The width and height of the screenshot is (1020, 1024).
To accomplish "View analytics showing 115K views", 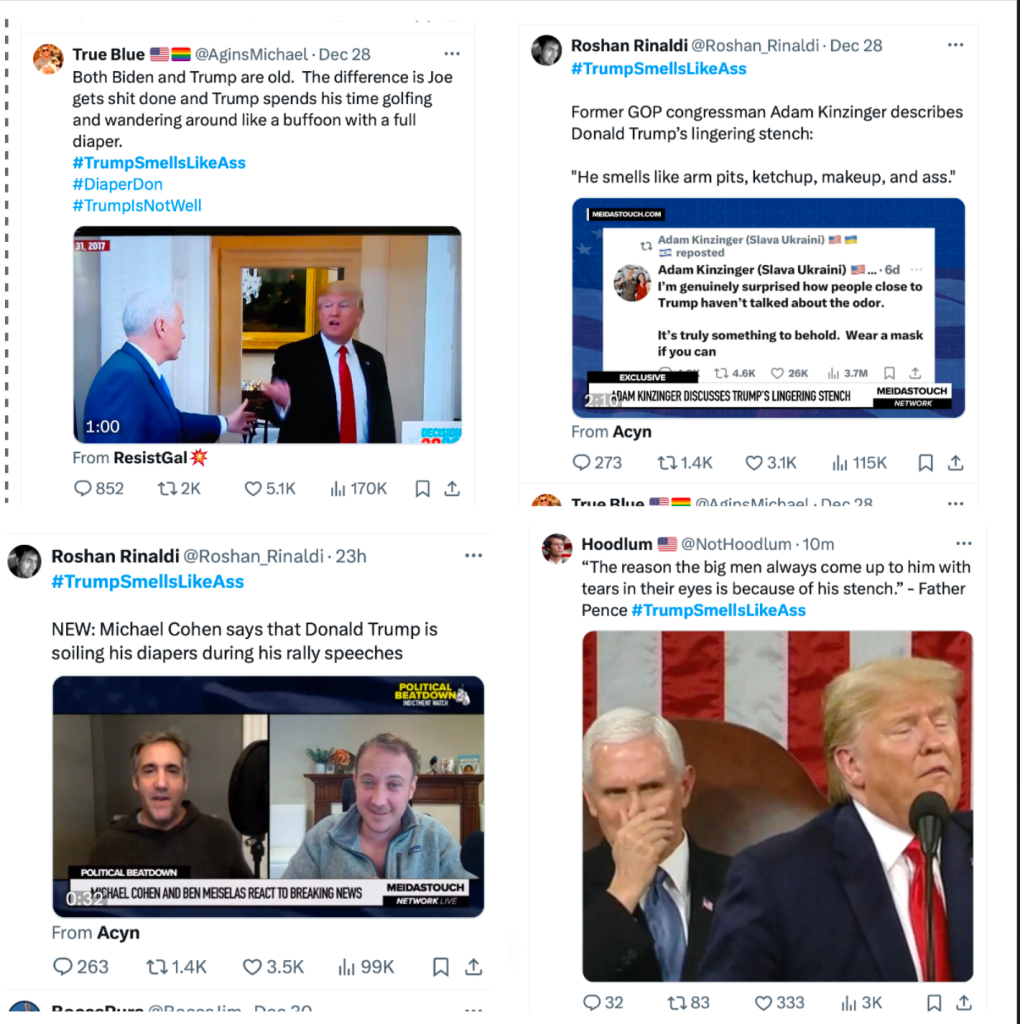I will click(x=859, y=463).
